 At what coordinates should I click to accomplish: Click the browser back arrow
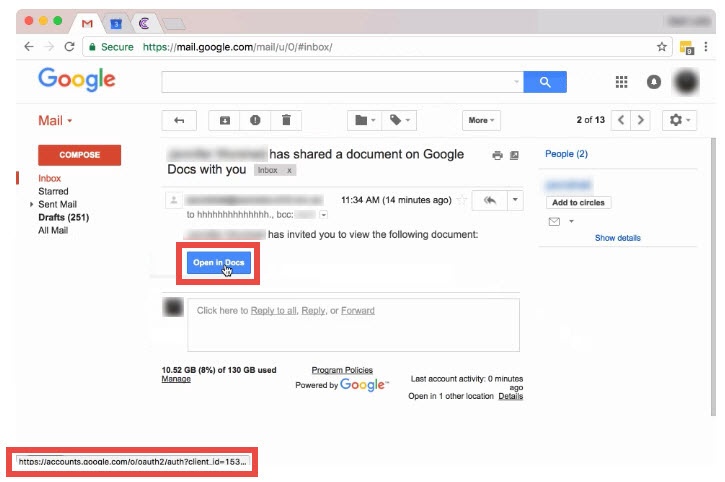(x=29, y=47)
